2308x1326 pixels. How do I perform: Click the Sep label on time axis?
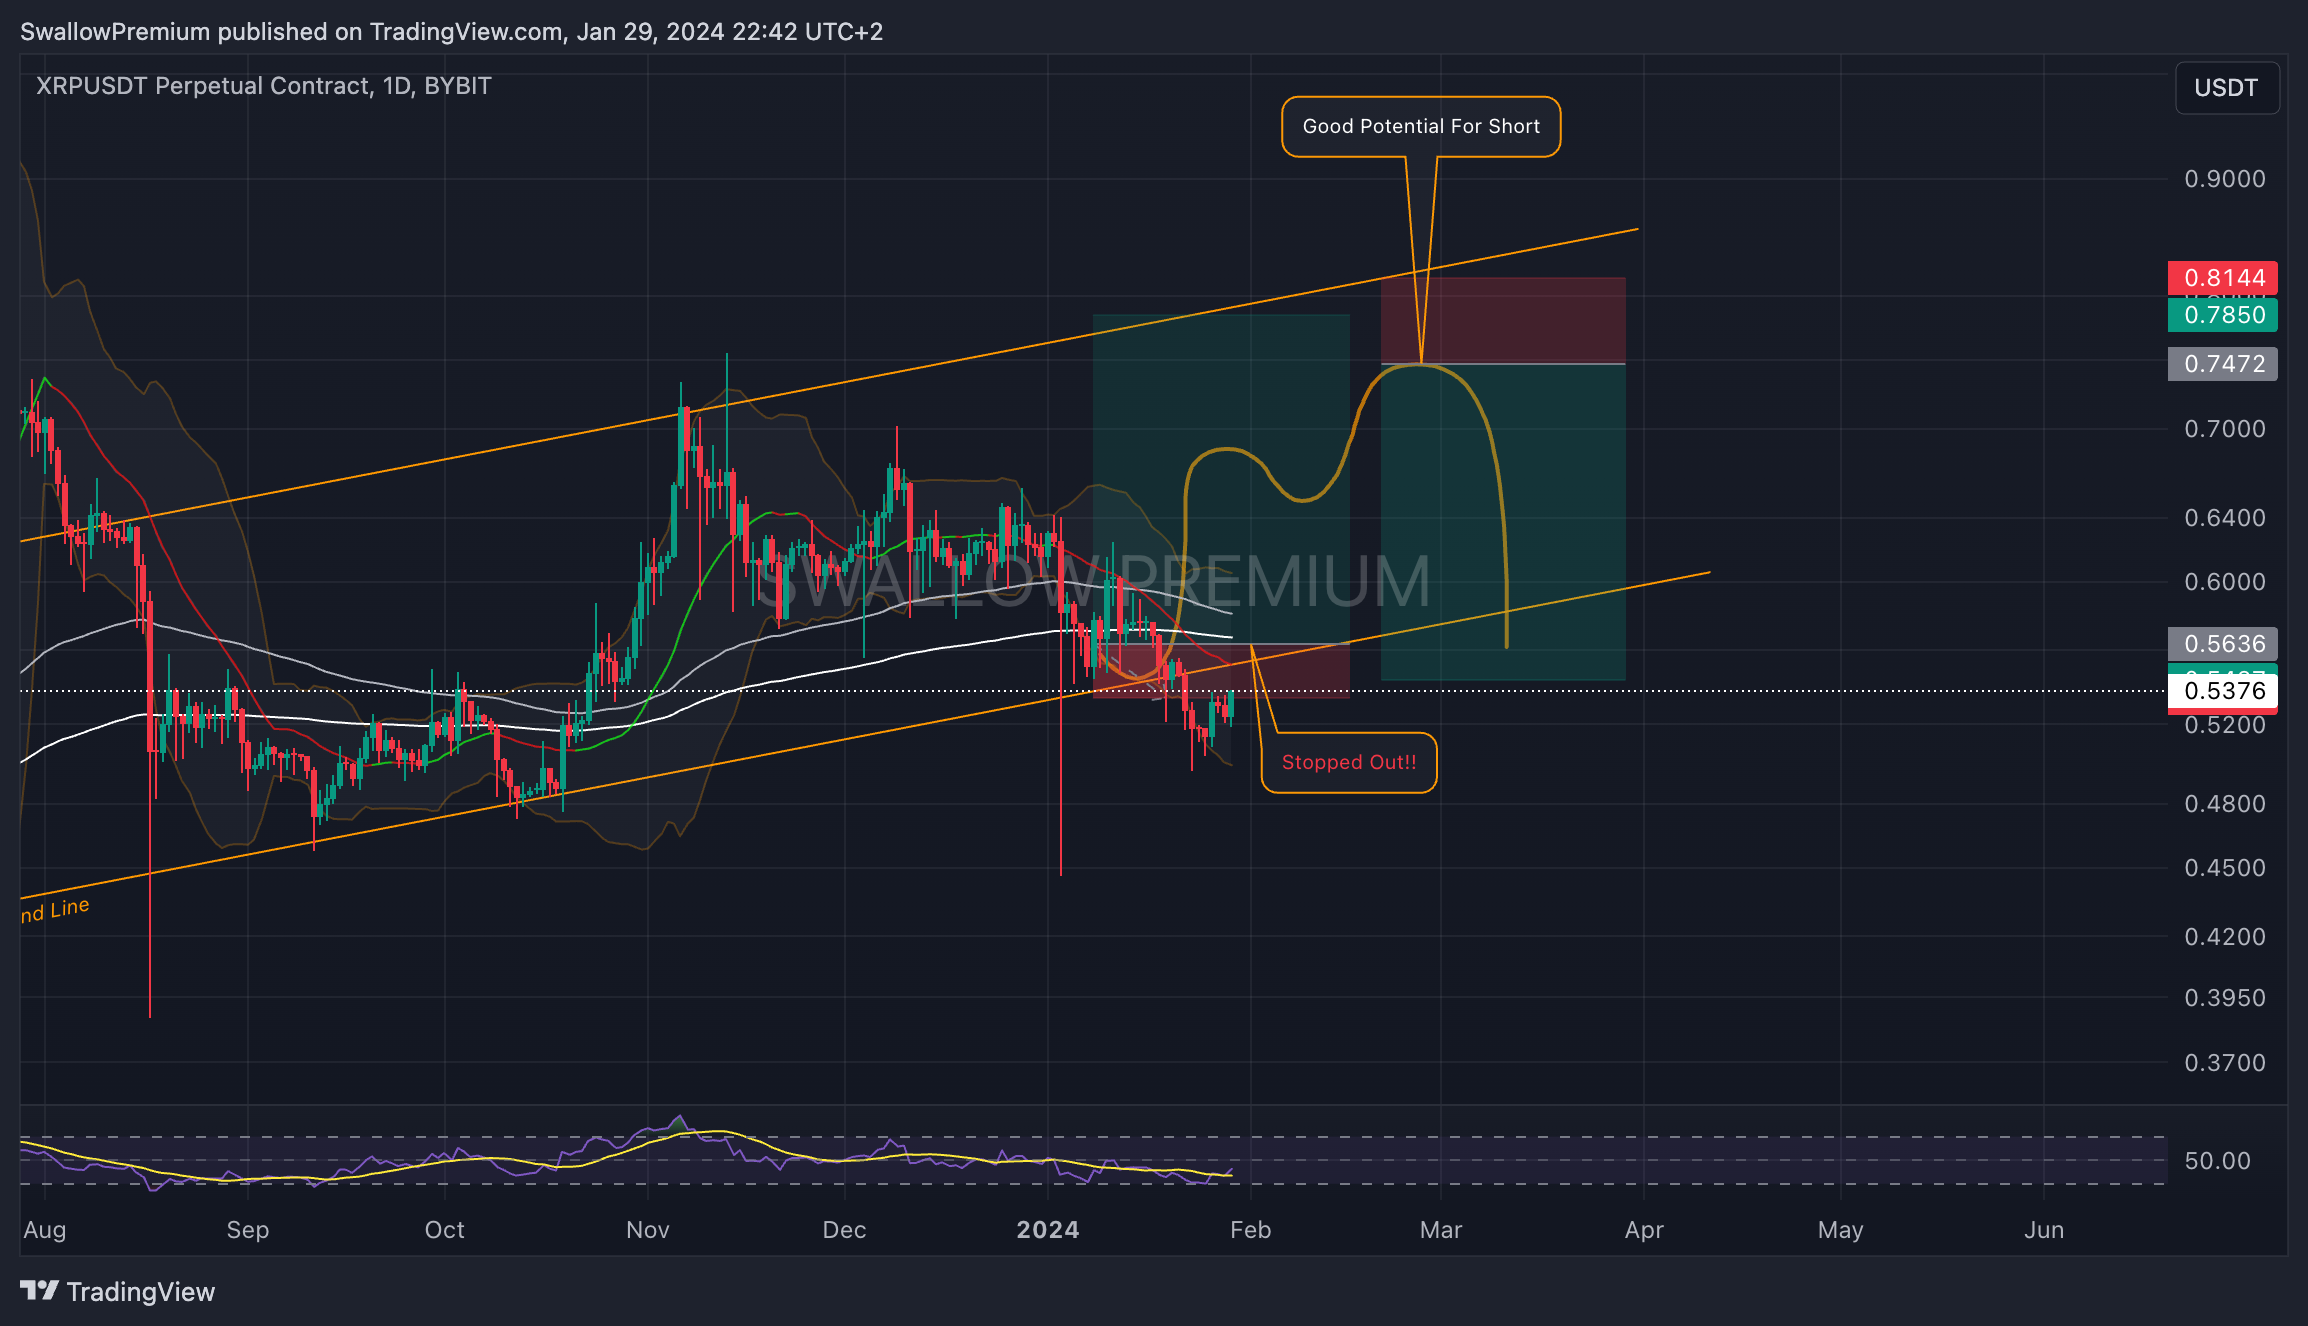click(x=248, y=1230)
